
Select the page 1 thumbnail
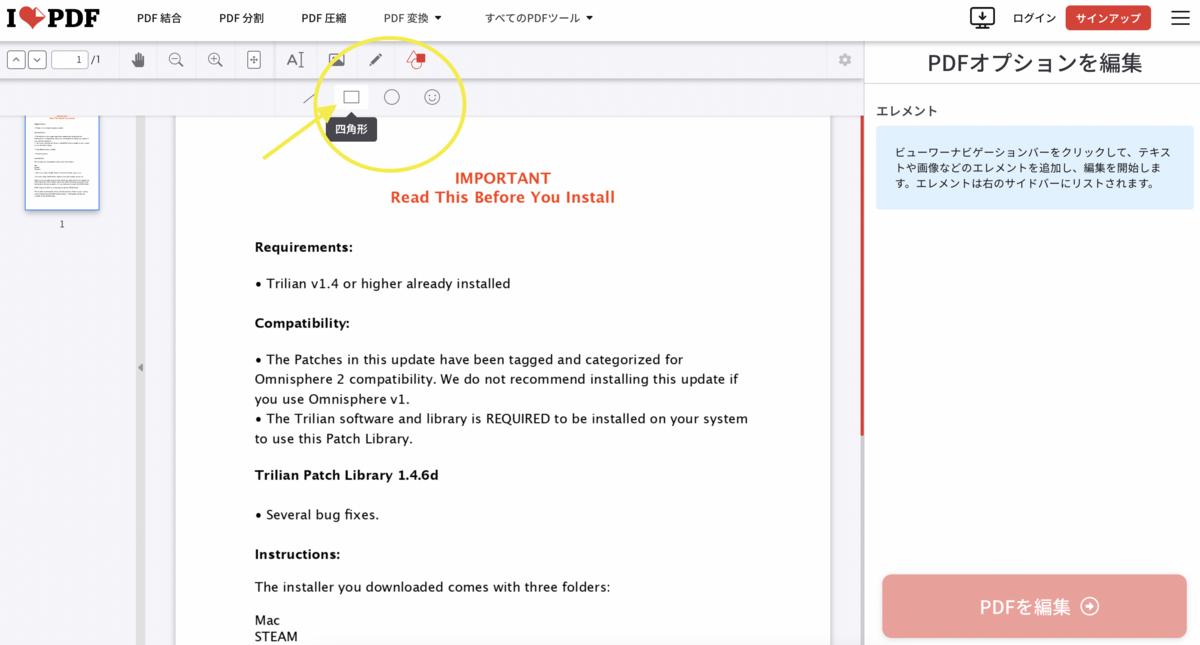pyautogui.click(x=62, y=162)
